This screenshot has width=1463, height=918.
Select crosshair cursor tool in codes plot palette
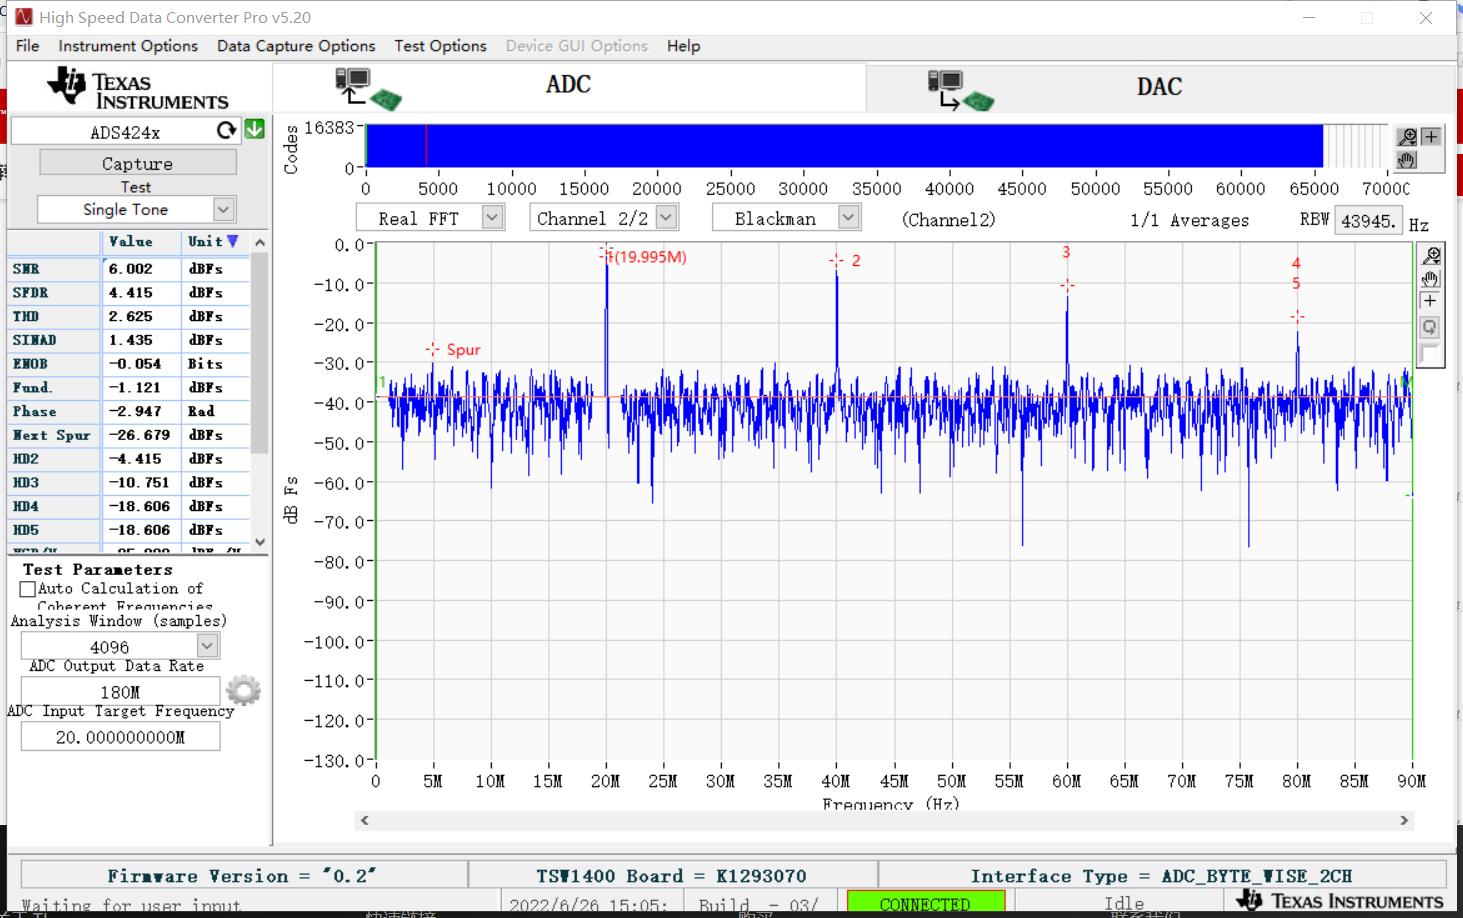pyautogui.click(x=1431, y=136)
